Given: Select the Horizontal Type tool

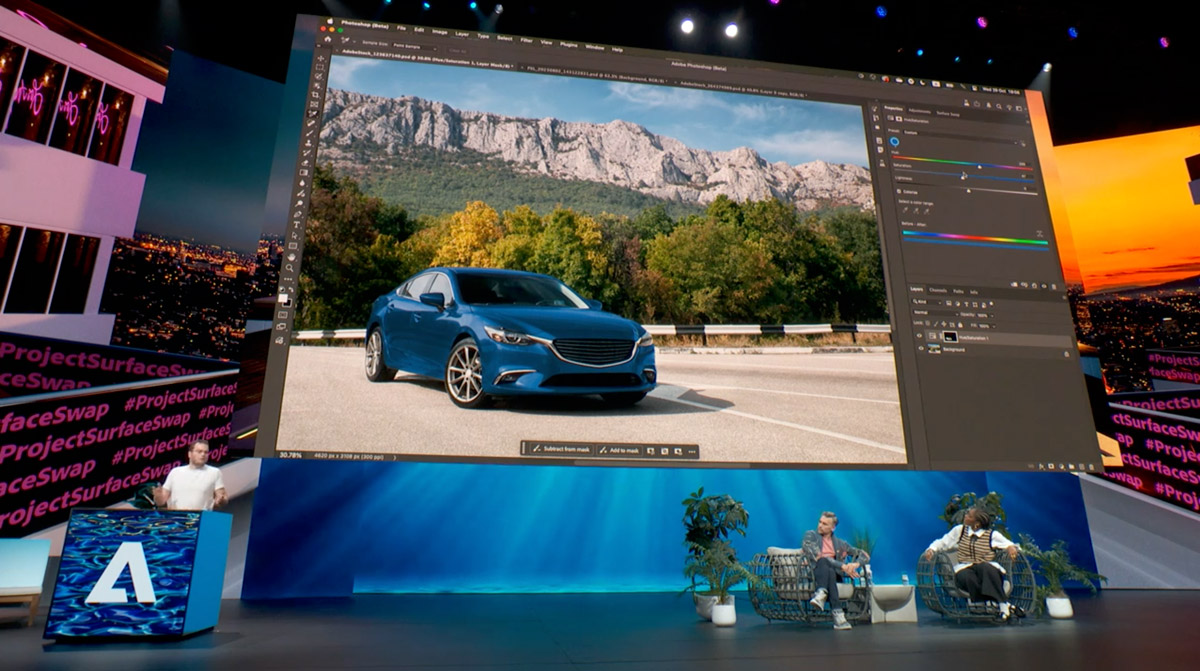Looking at the screenshot, I should pyautogui.click(x=296, y=225).
